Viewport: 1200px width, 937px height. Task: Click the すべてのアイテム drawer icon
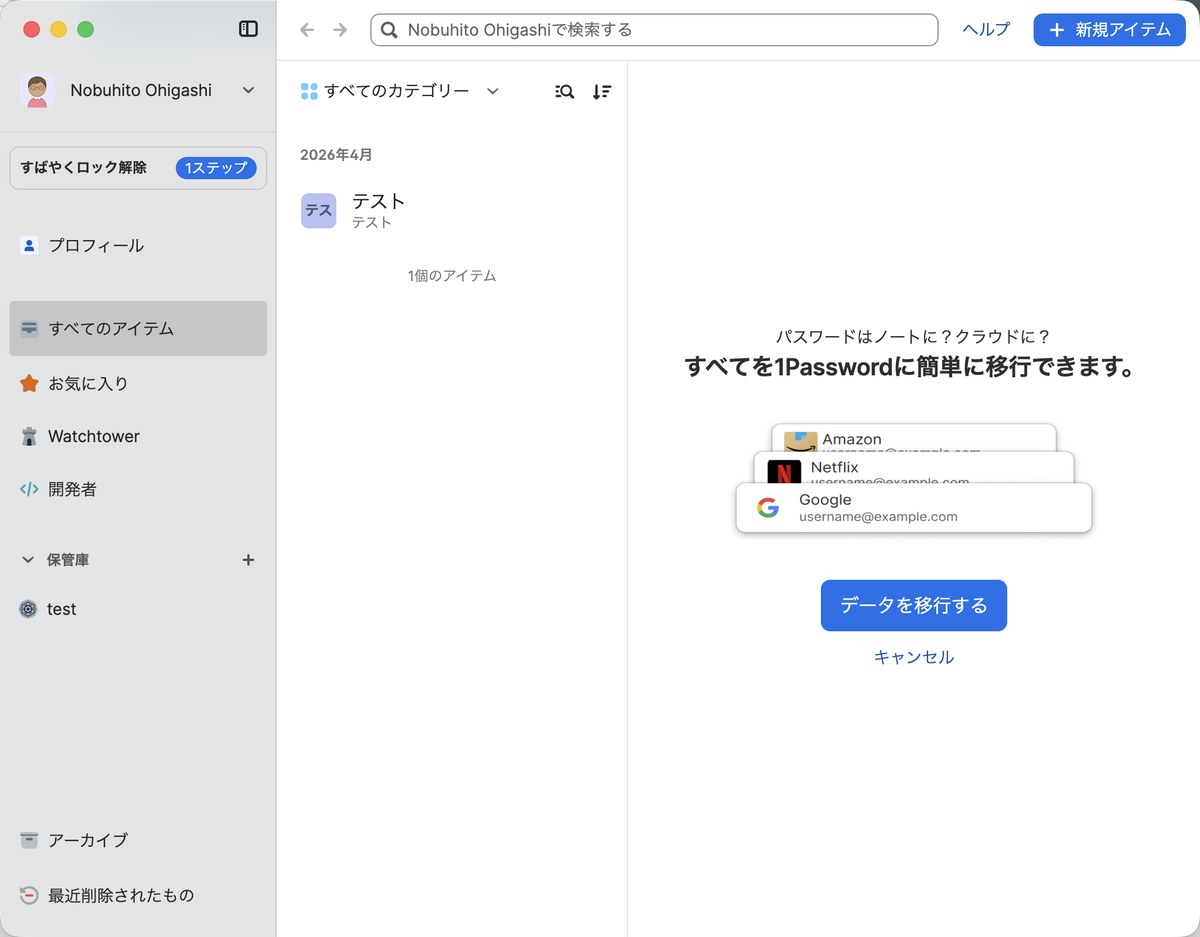click(x=29, y=328)
